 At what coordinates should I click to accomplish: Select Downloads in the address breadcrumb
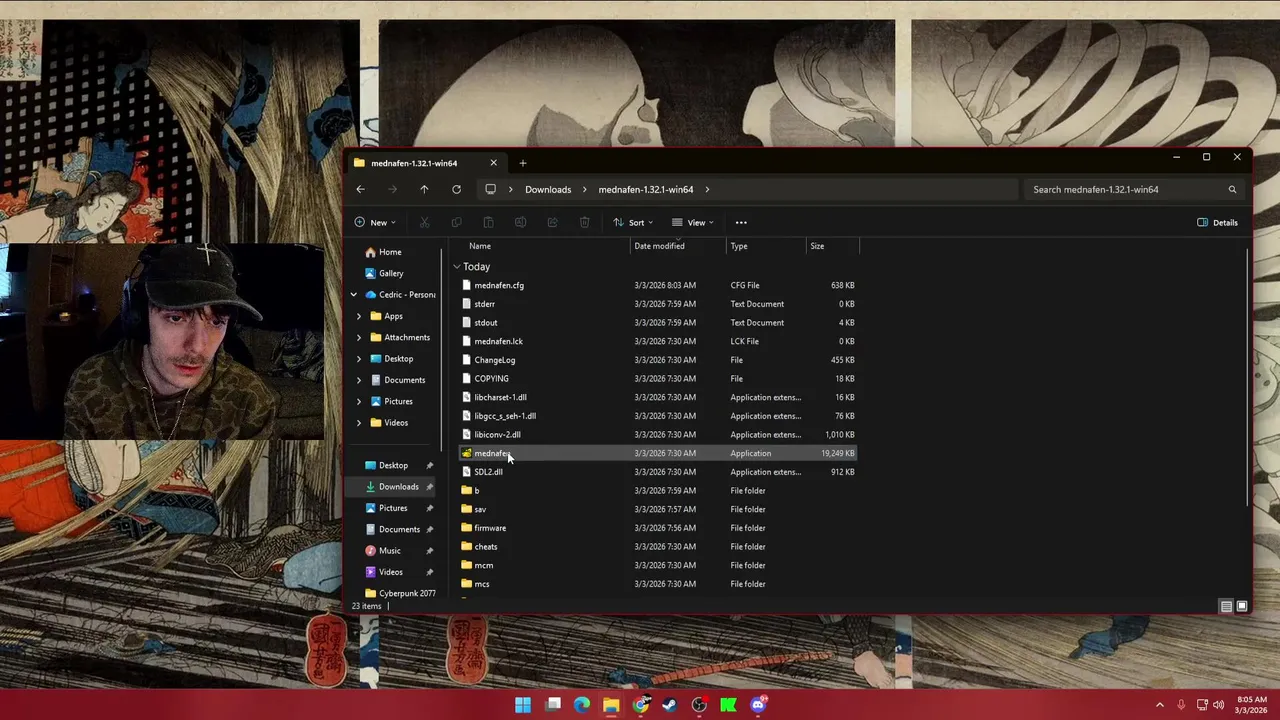(548, 189)
